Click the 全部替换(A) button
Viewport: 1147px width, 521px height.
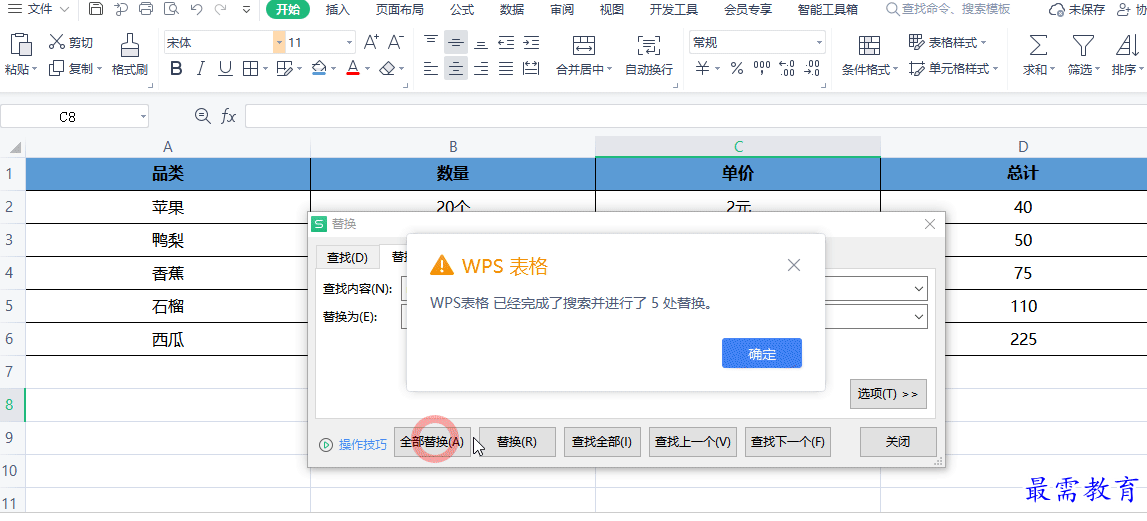[432, 442]
